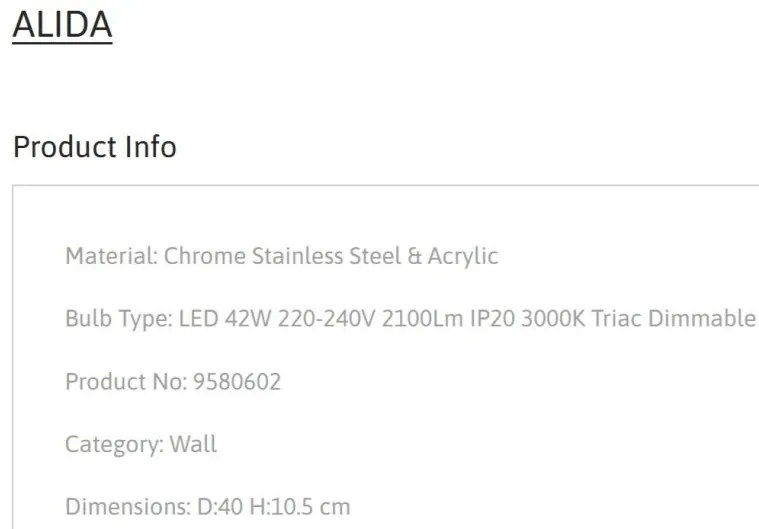Click the 3000K color temperature text
759x529 pixels.
pos(553,319)
